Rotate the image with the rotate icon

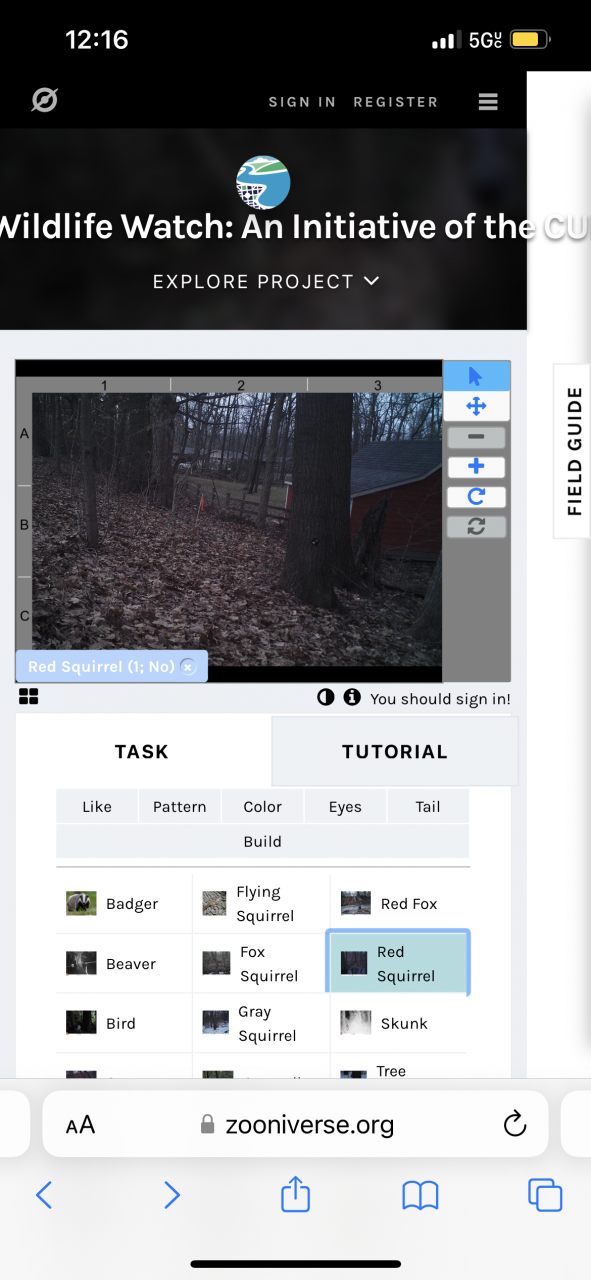(476, 497)
